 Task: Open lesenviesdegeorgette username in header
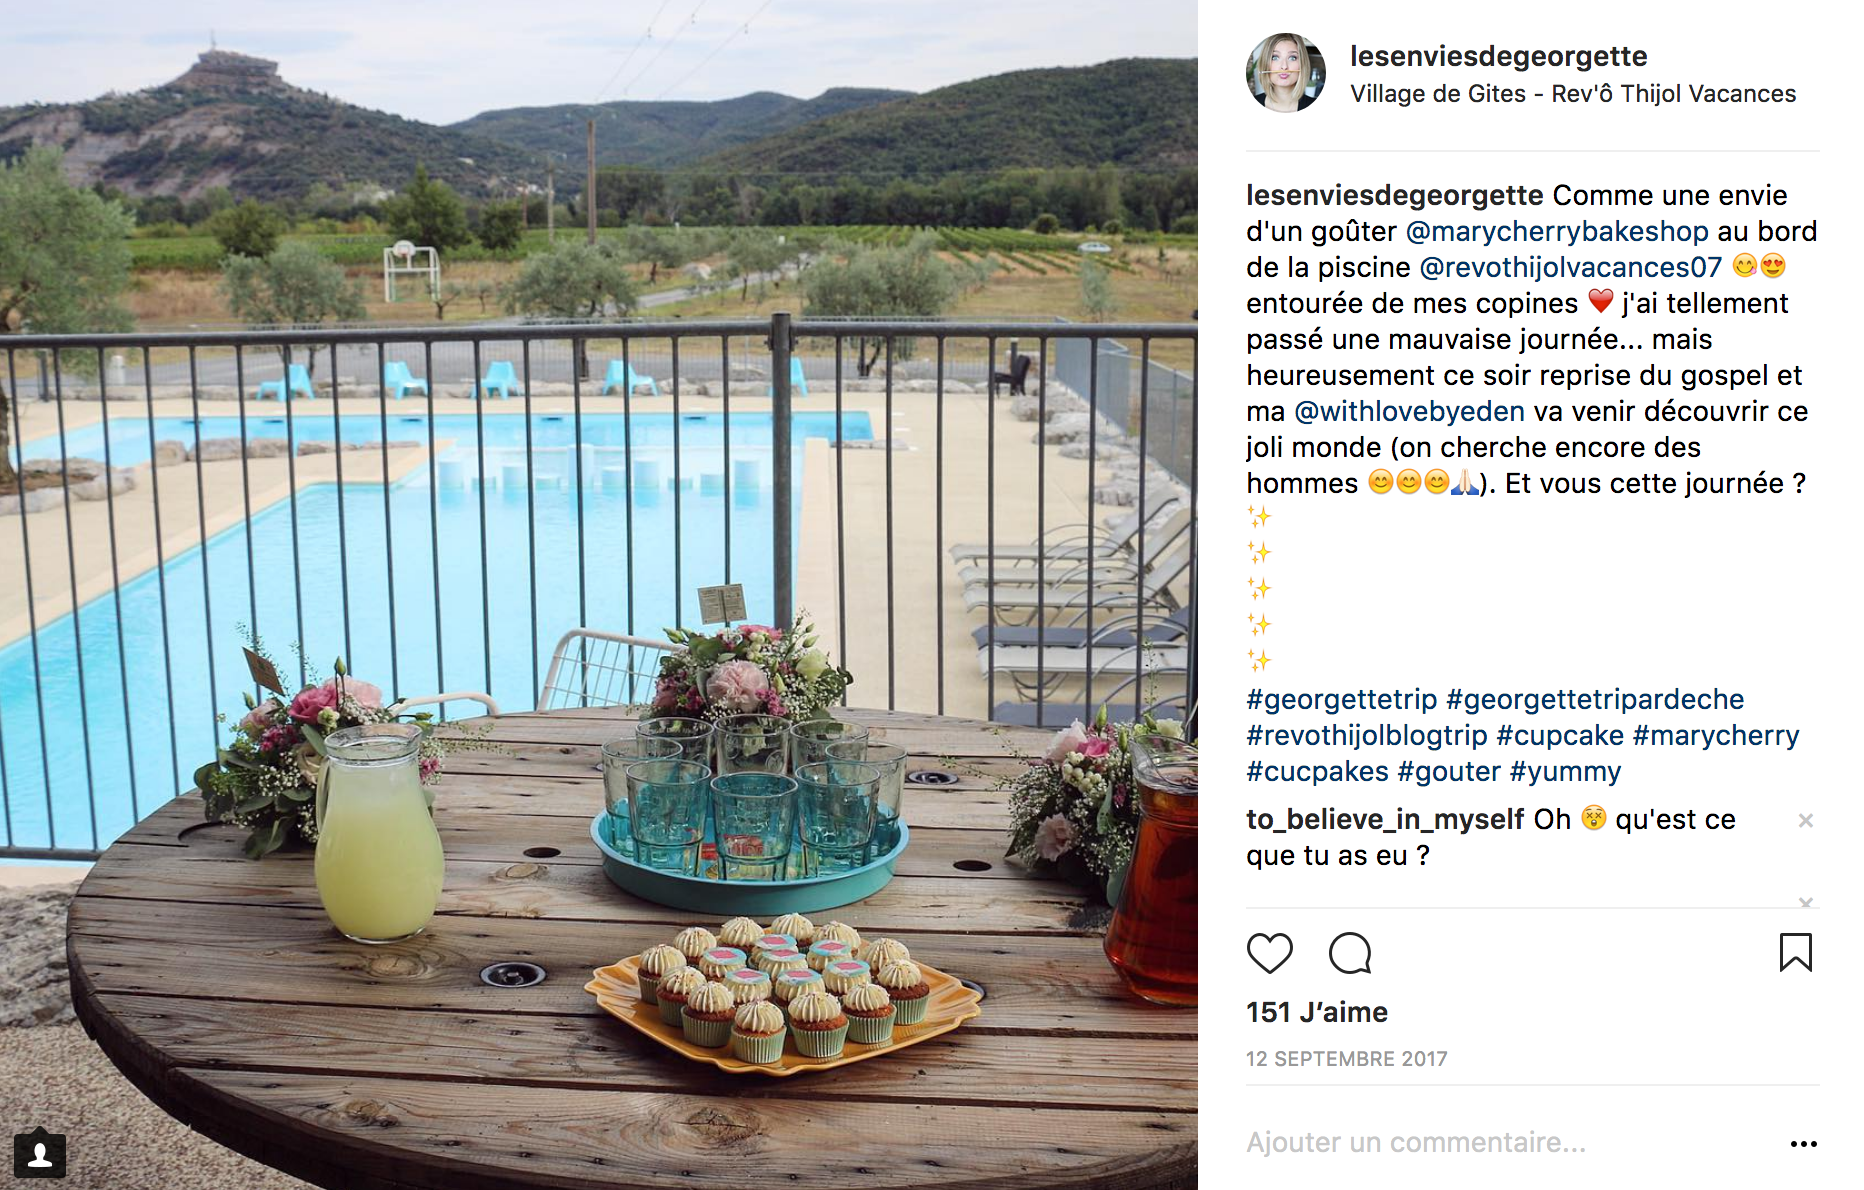(x=1498, y=56)
